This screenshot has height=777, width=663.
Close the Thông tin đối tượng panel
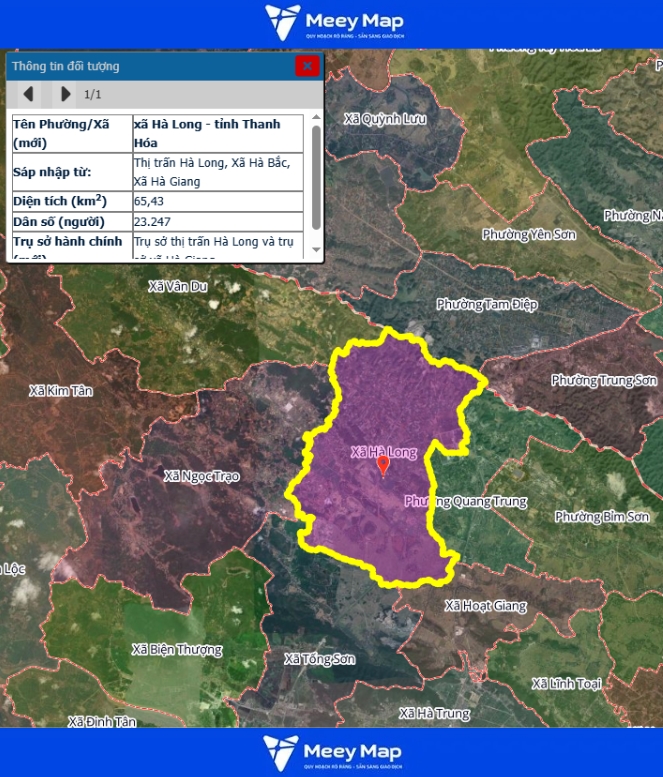coord(307,66)
